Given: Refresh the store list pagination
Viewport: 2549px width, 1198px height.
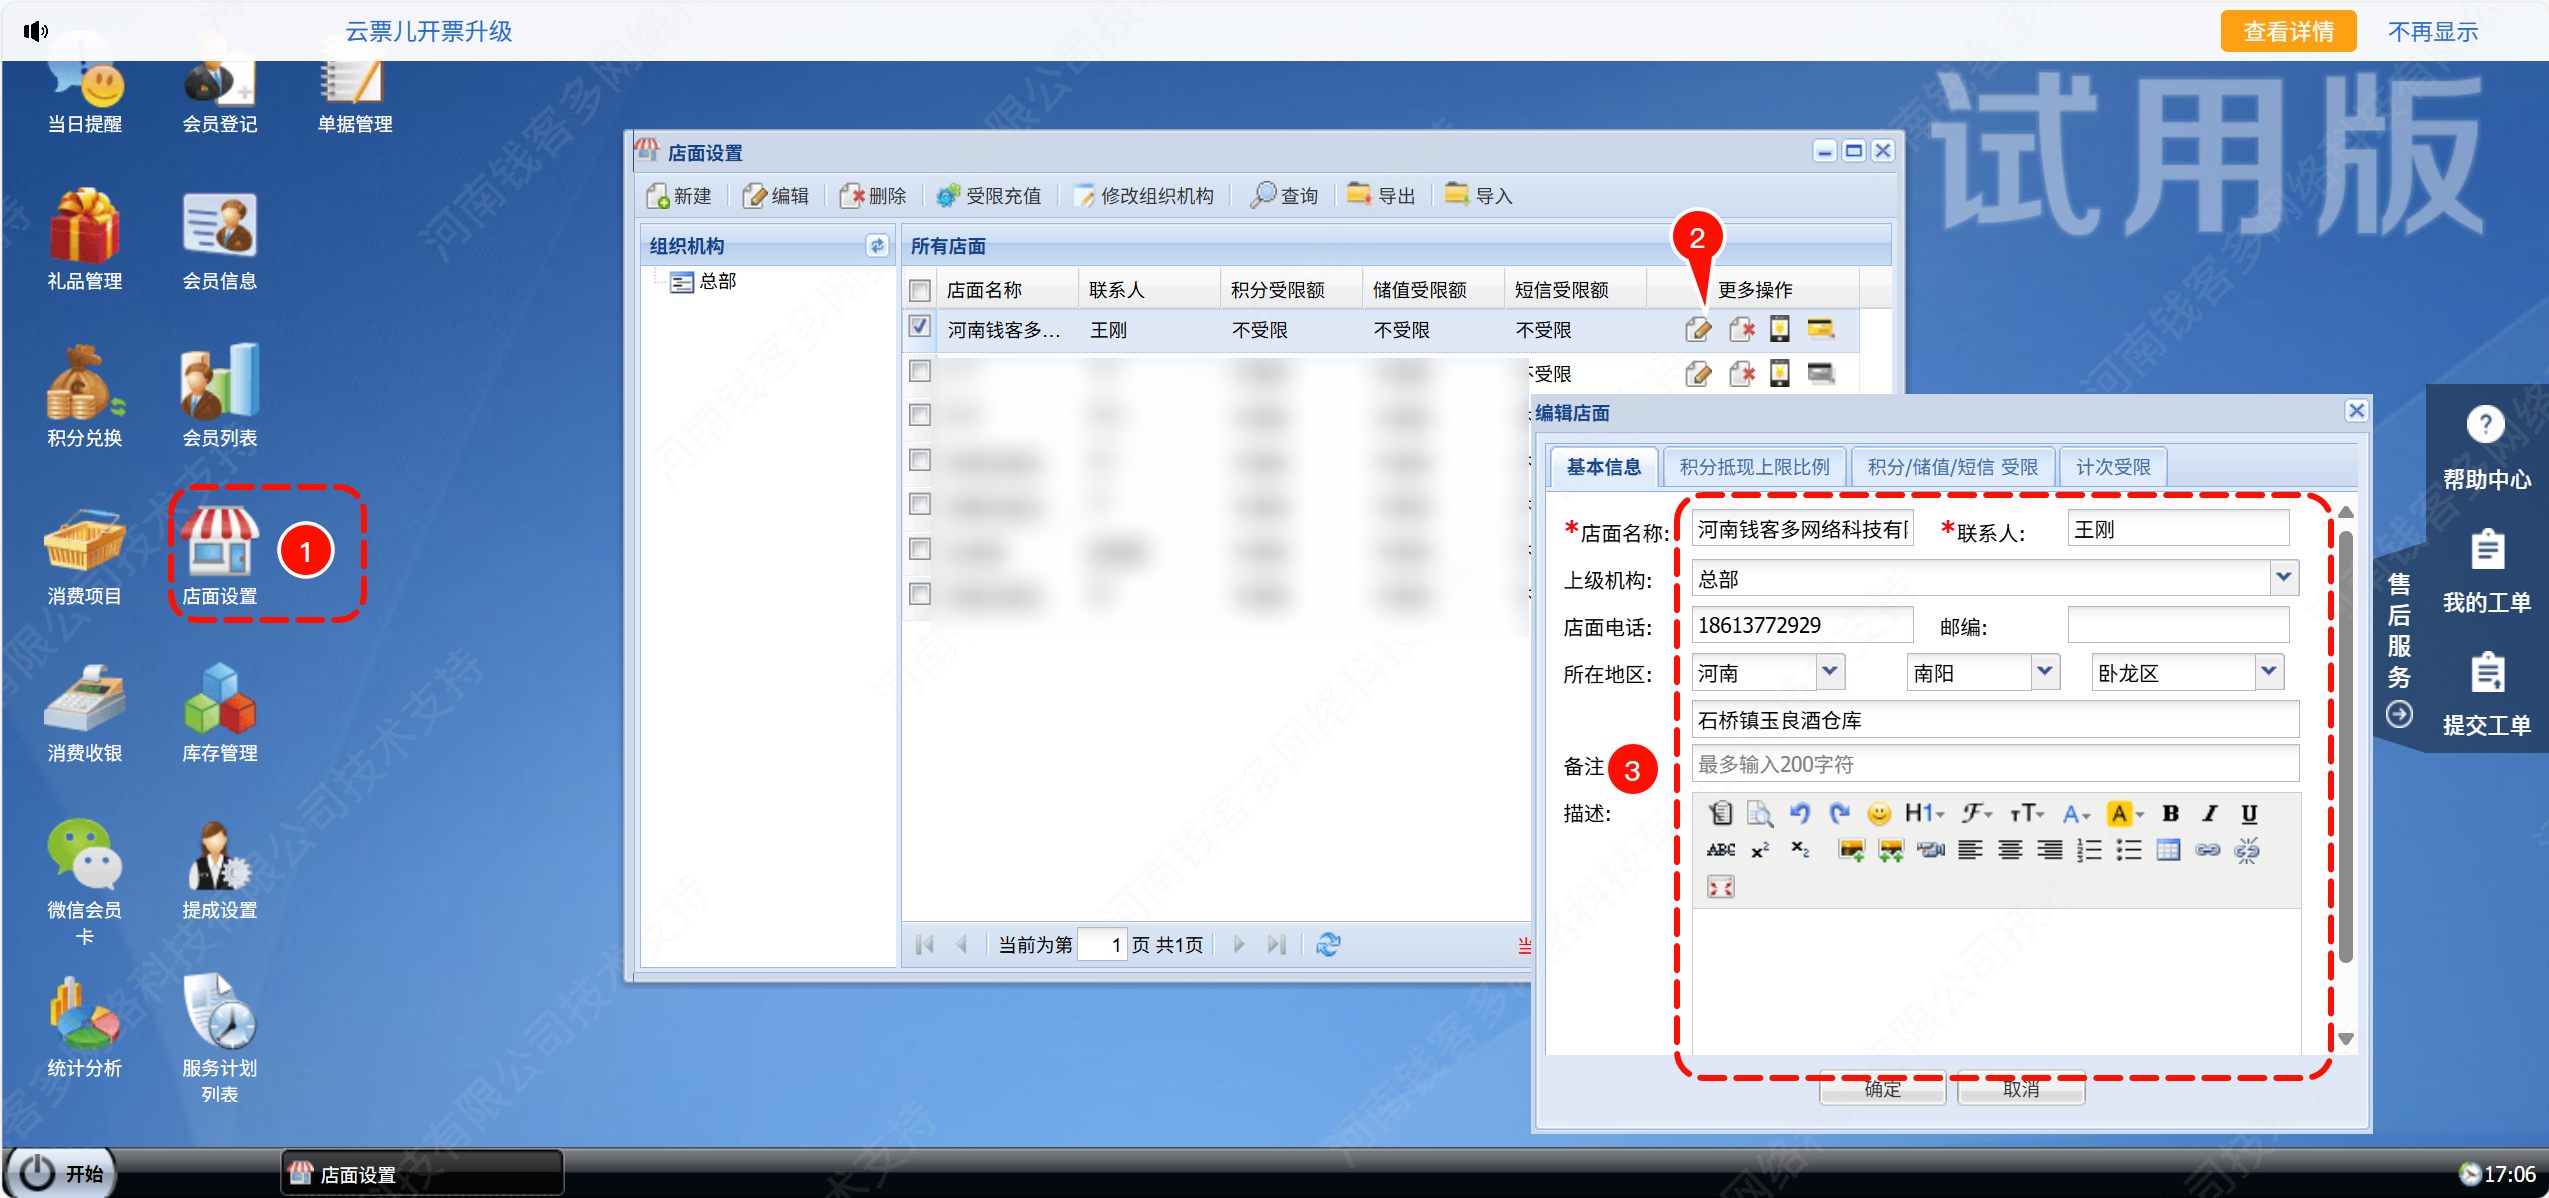Looking at the screenshot, I should point(1328,944).
